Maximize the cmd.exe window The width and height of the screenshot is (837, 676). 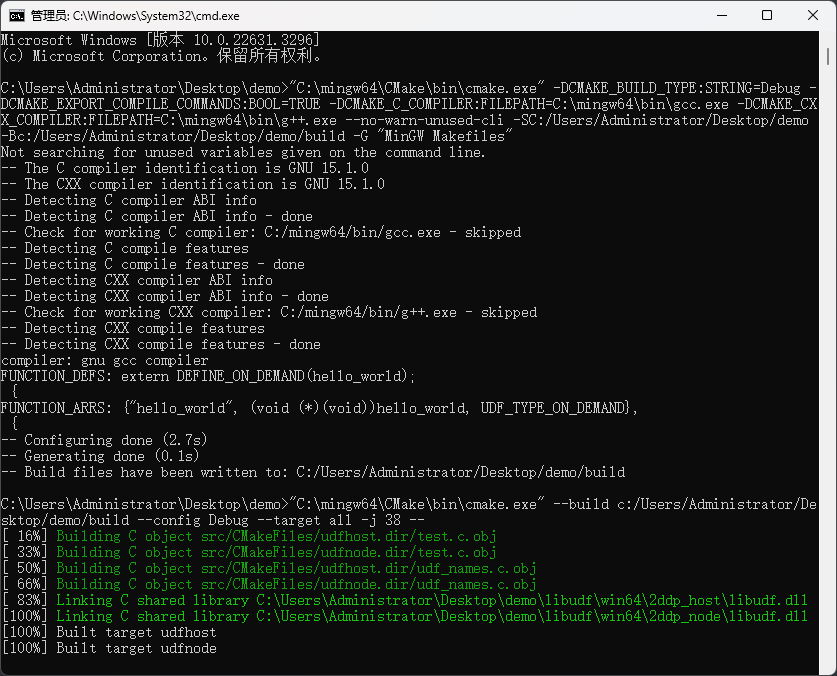click(767, 15)
